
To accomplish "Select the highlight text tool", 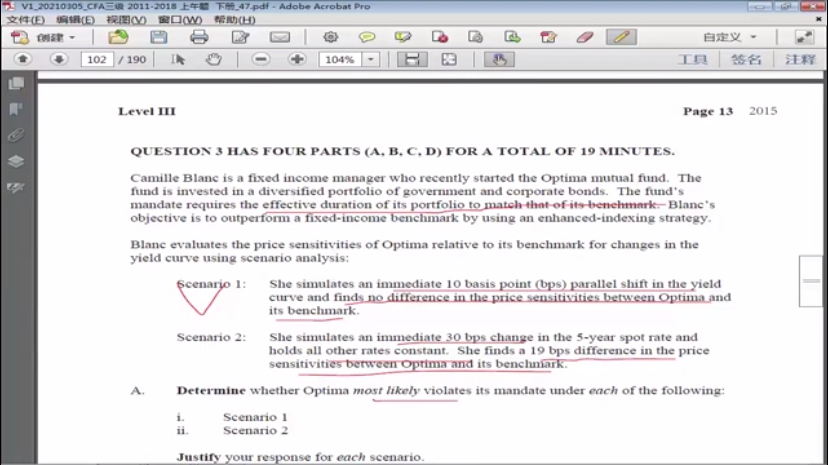I will pos(403,37).
